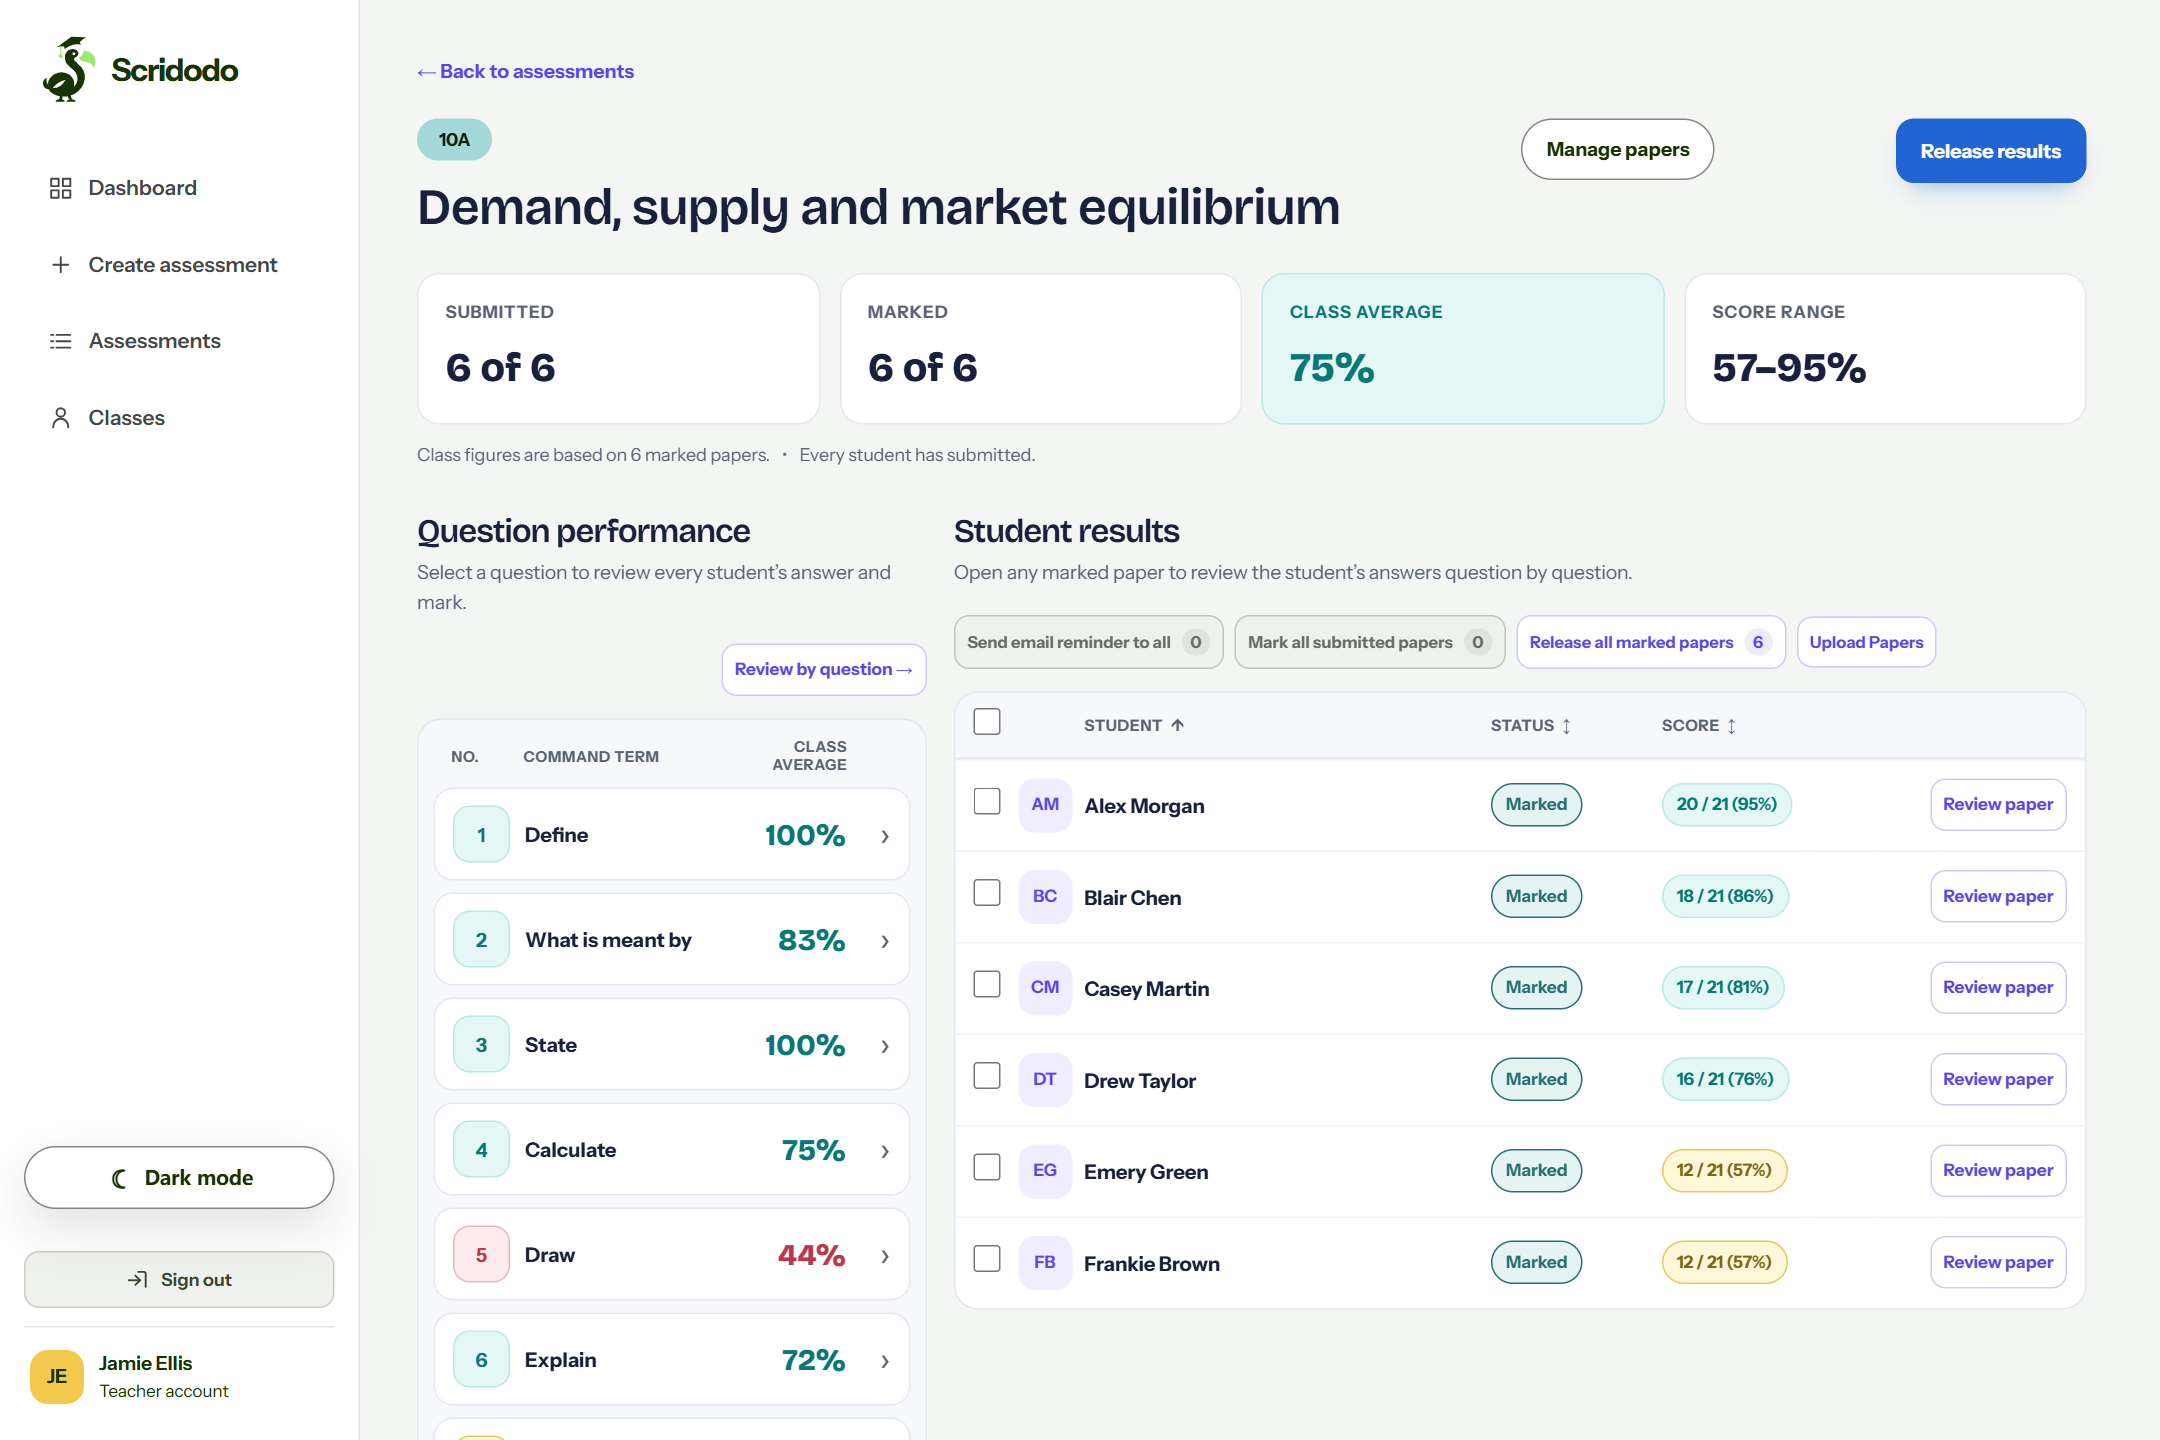Expand question 3 State chevron
2160x1440 pixels.
click(x=885, y=1046)
